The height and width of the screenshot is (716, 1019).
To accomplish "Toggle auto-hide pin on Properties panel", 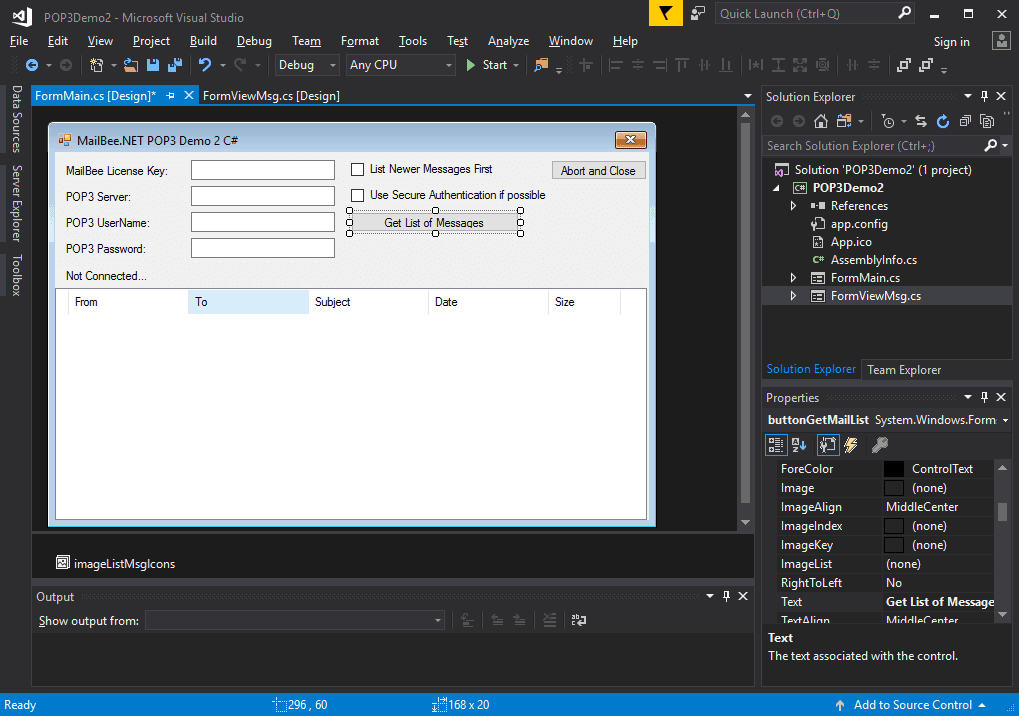I will pos(985,397).
